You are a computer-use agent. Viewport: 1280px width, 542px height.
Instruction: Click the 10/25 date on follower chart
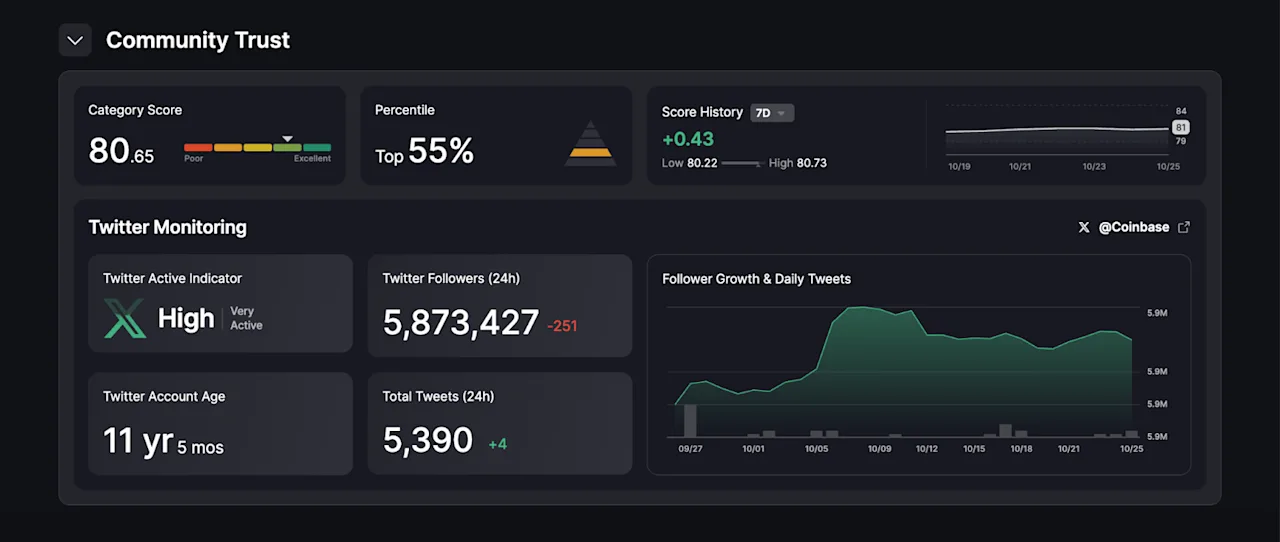(1131, 449)
